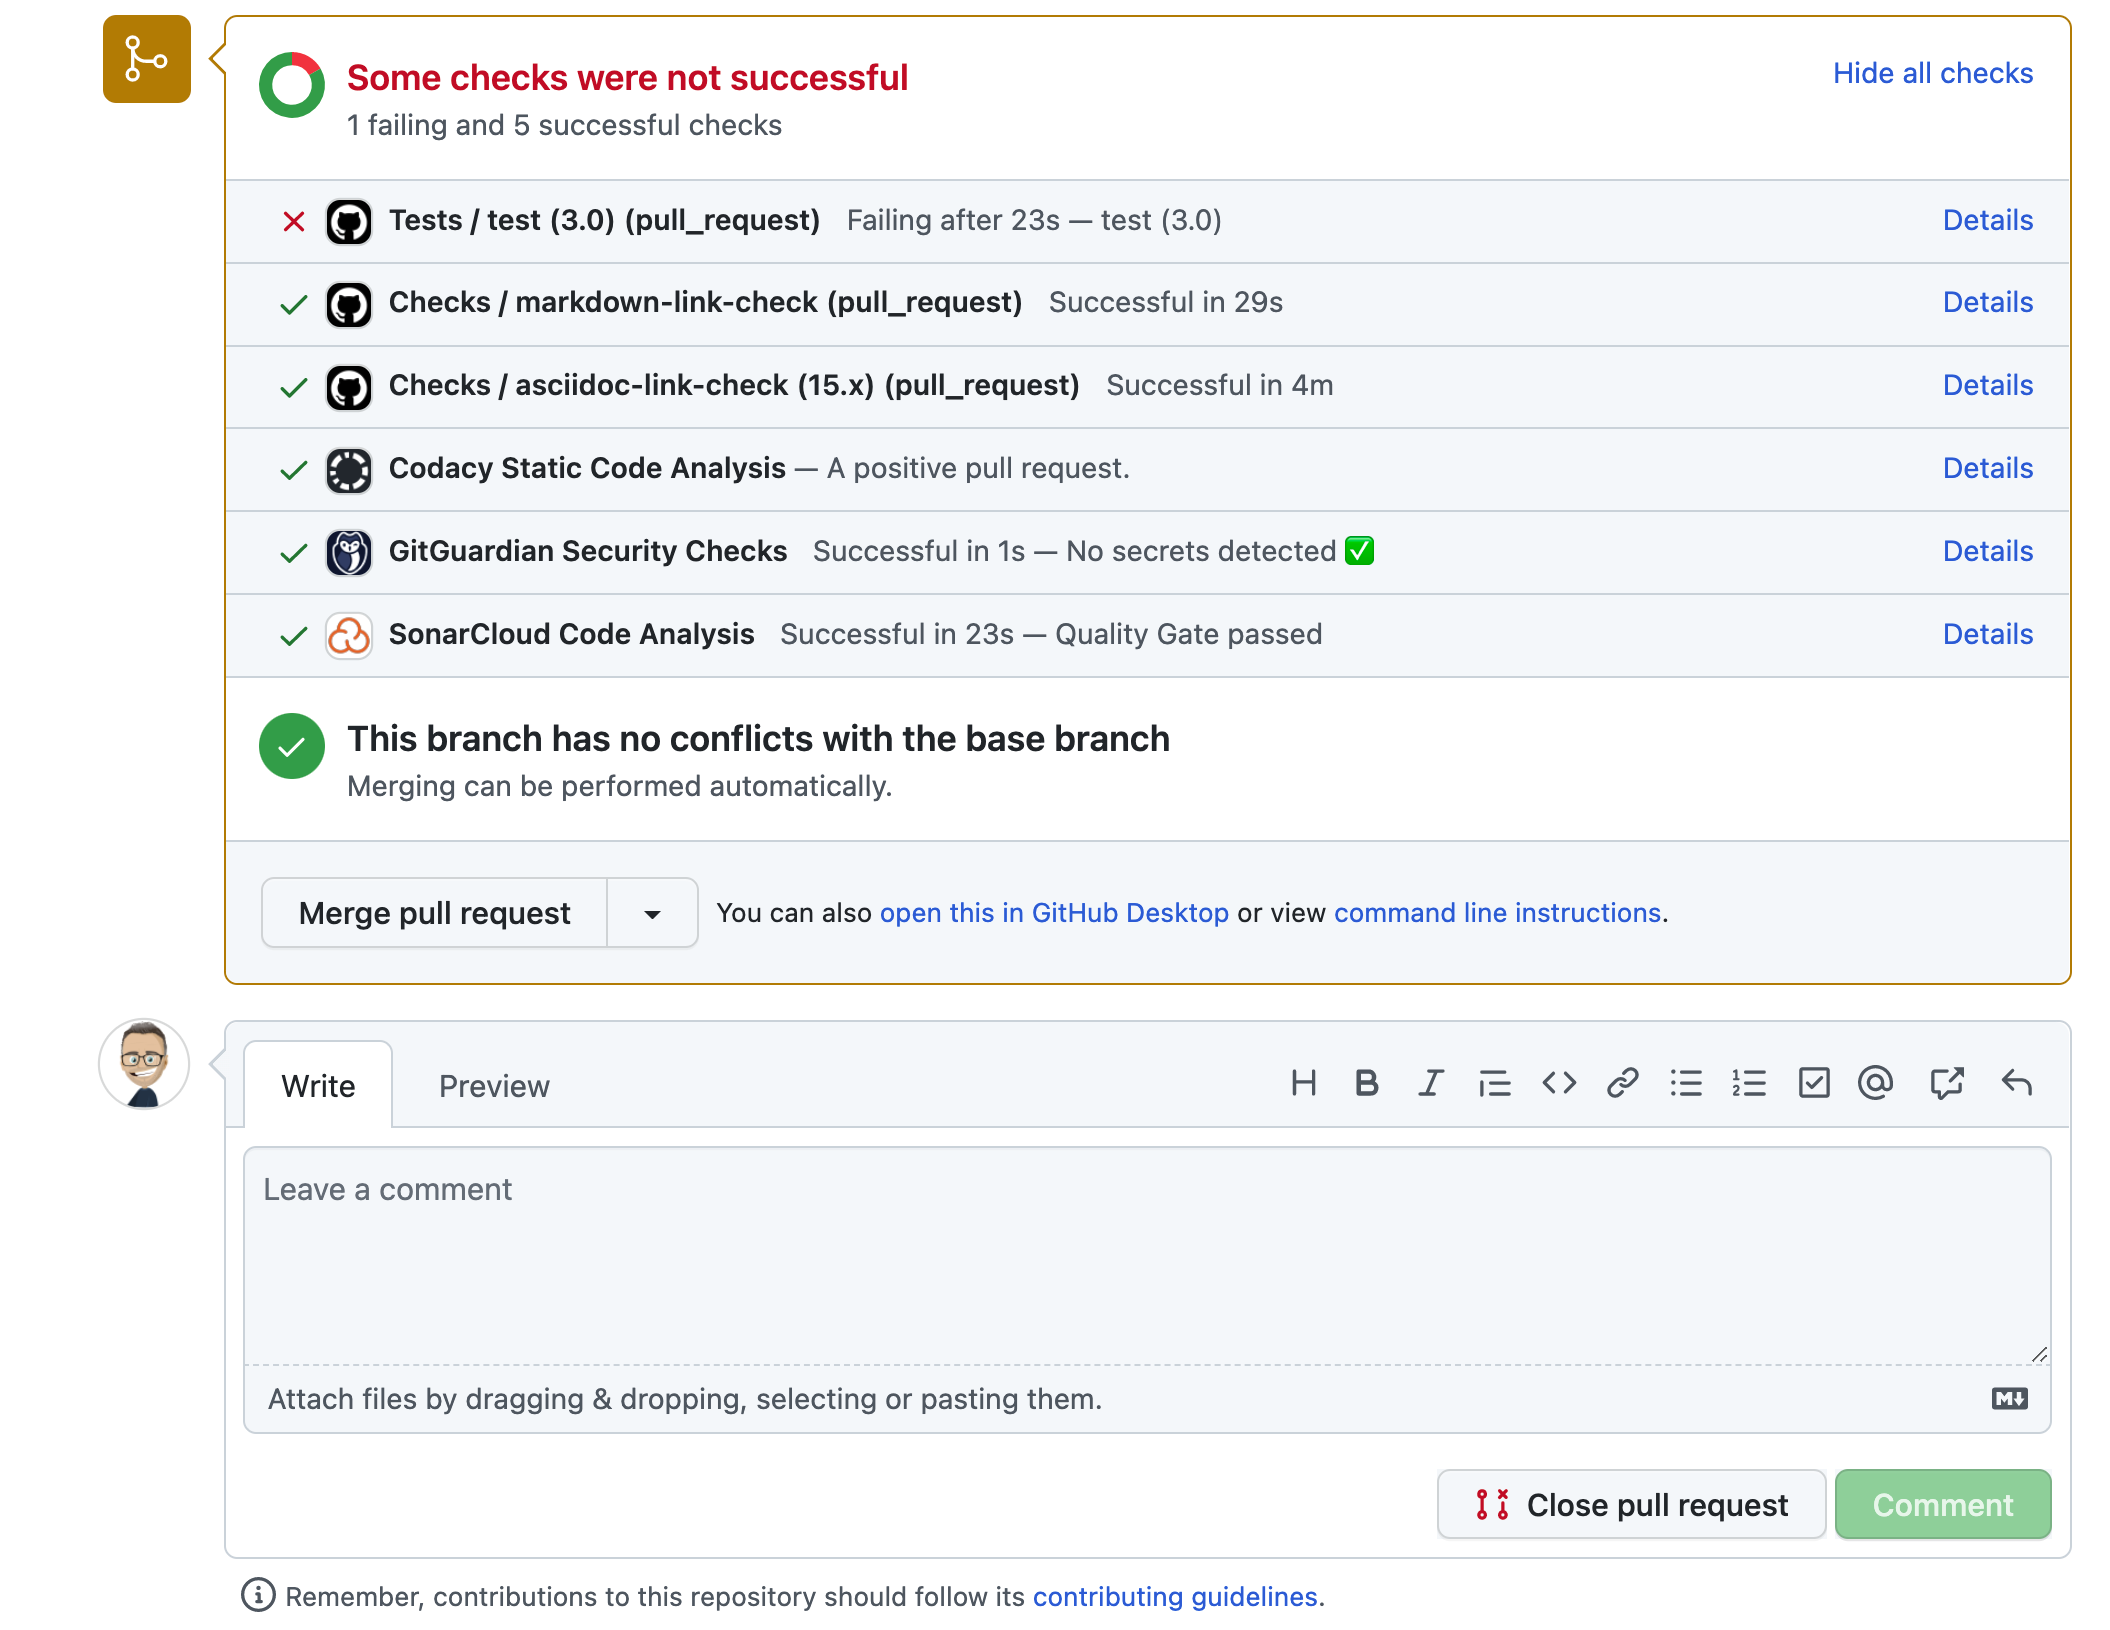Apply italic formatting in the comment toolbar
Viewport: 2110px width, 1630px height.
pos(1430,1083)
